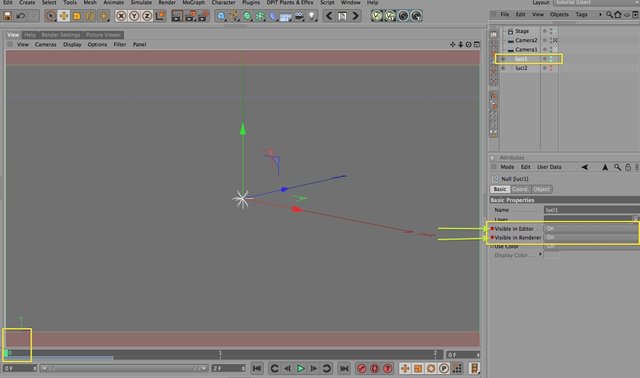The height and width of the screenshot is (378, 640).
Task: Switch to the Picture Viewer tab
Action: coord(103,35)
